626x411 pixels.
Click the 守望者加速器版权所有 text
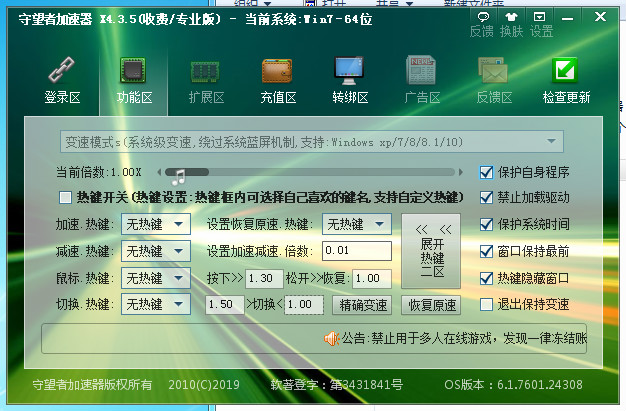coord(92,384)
